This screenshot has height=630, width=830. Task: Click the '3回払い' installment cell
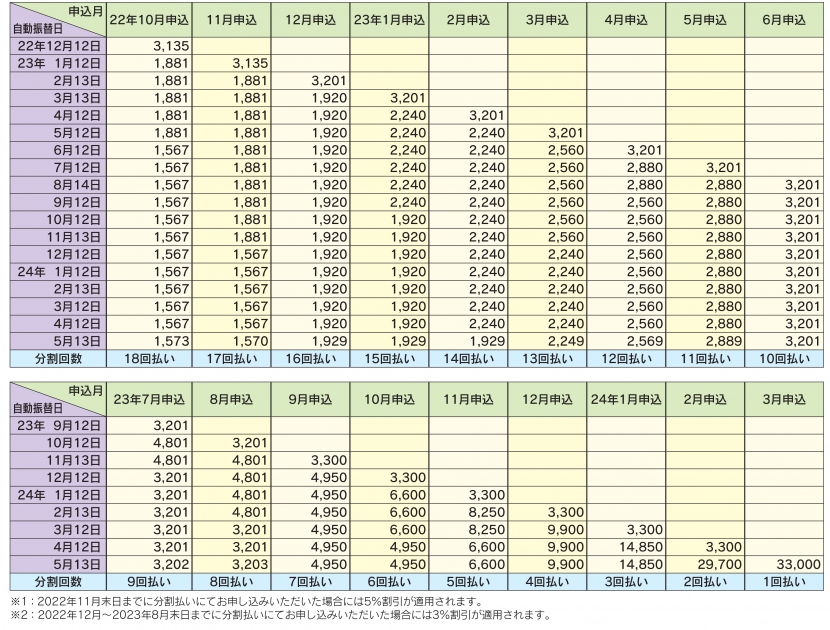click(x=626, y=582)
